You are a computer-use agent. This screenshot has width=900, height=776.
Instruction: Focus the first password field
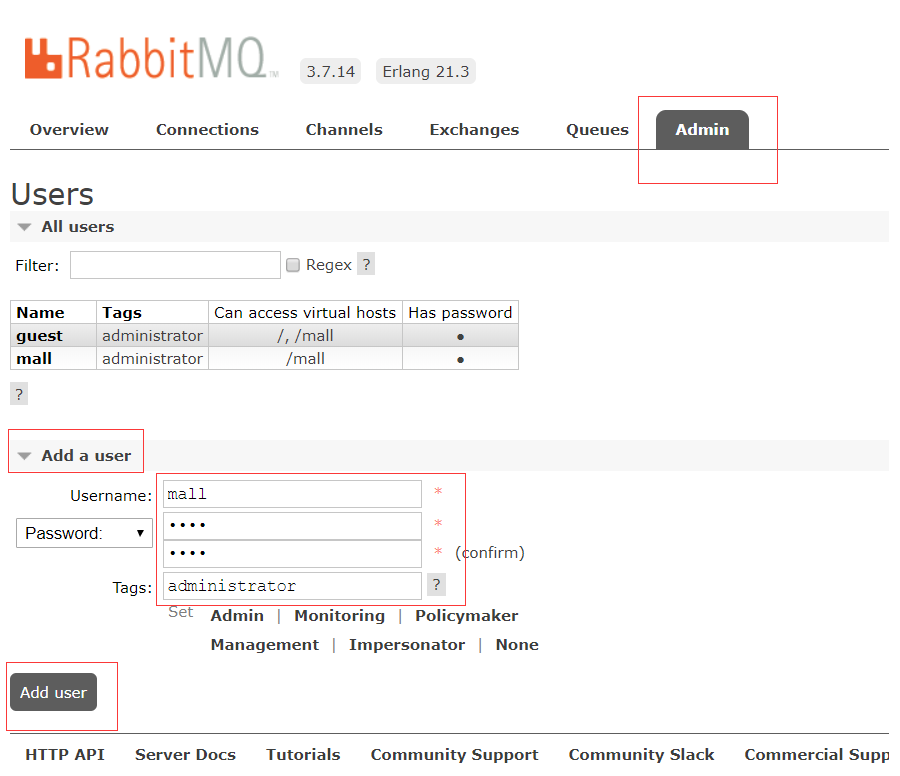(x=292, y=525)
